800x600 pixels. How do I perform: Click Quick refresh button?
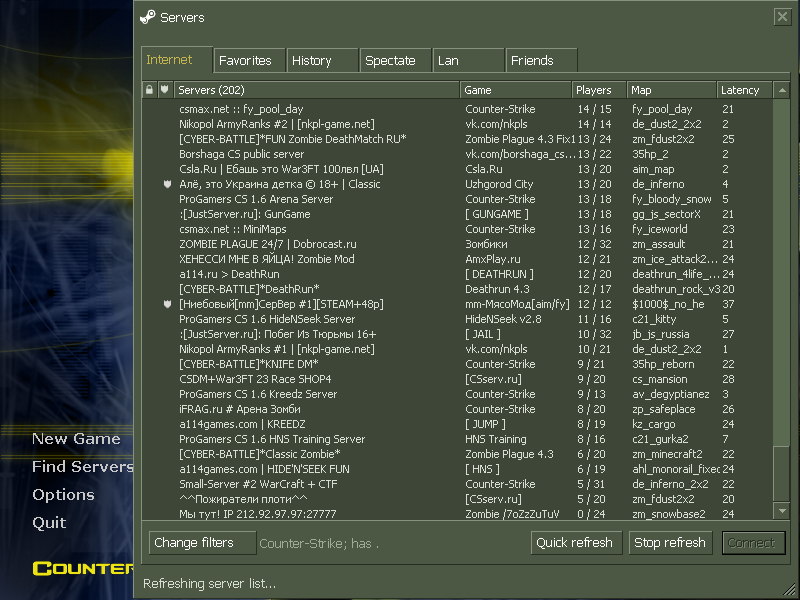[x=576, y=543]
